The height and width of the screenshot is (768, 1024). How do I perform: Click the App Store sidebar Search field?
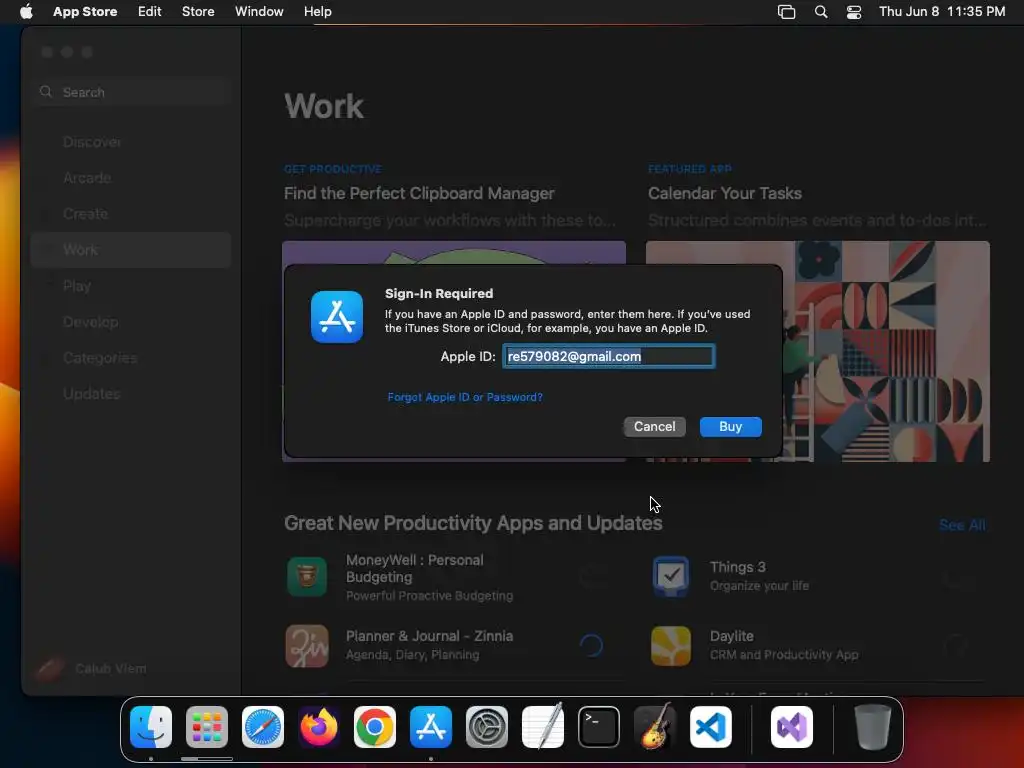[x=131, y=92]
